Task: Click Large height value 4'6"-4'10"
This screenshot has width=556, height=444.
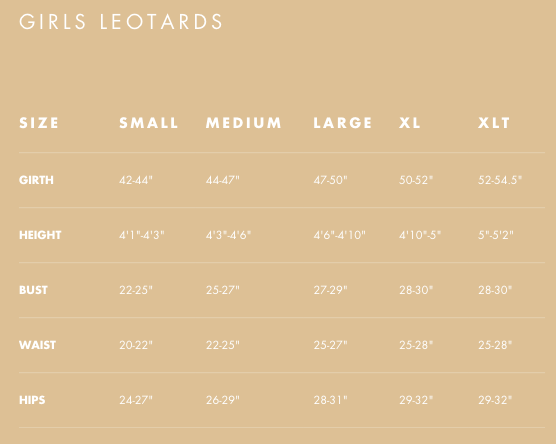Action: click(x=339, y=235)
